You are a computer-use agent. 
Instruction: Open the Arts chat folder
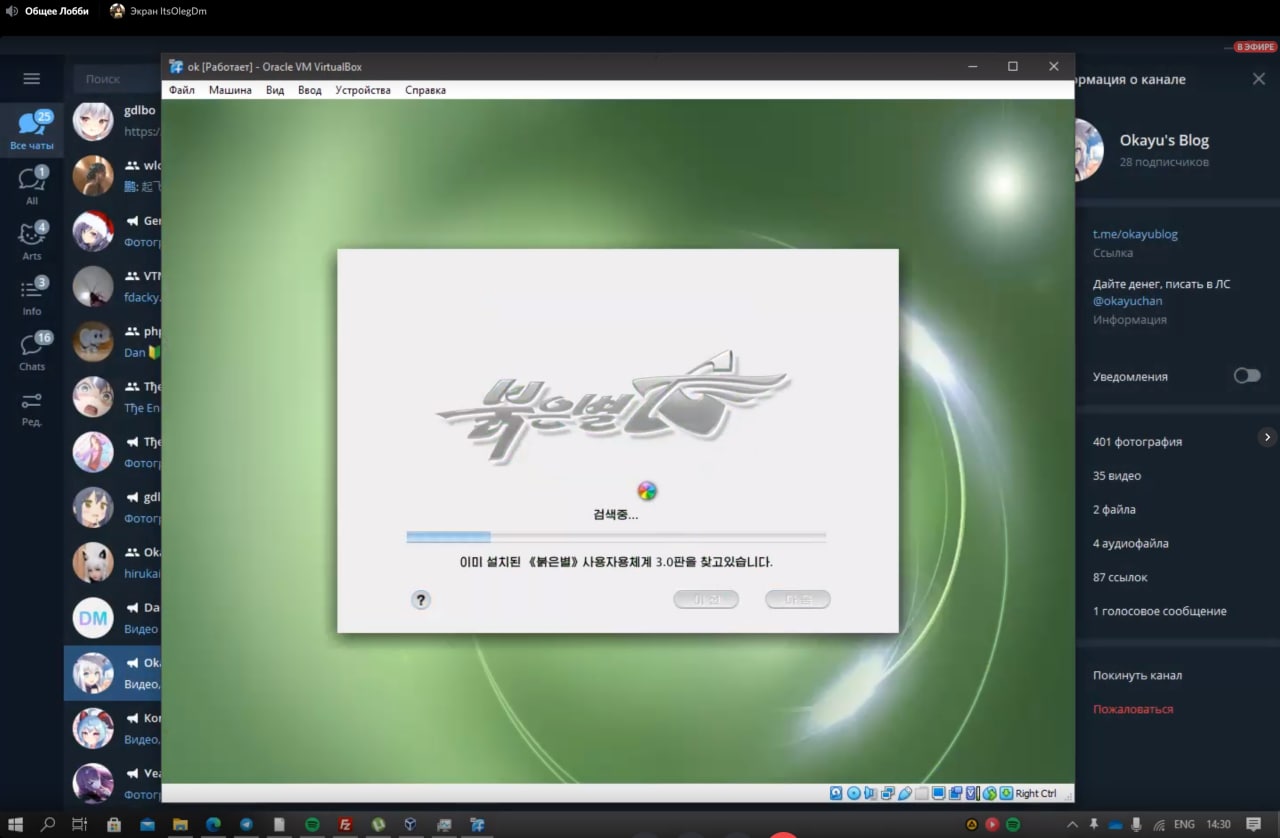pos(32,241)
